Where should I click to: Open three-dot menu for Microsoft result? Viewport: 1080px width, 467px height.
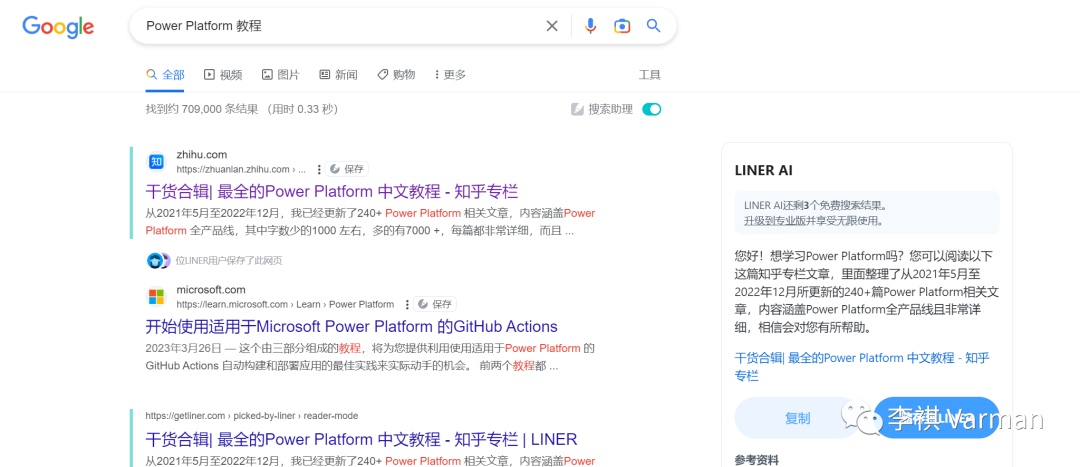(x=407, y=304)
